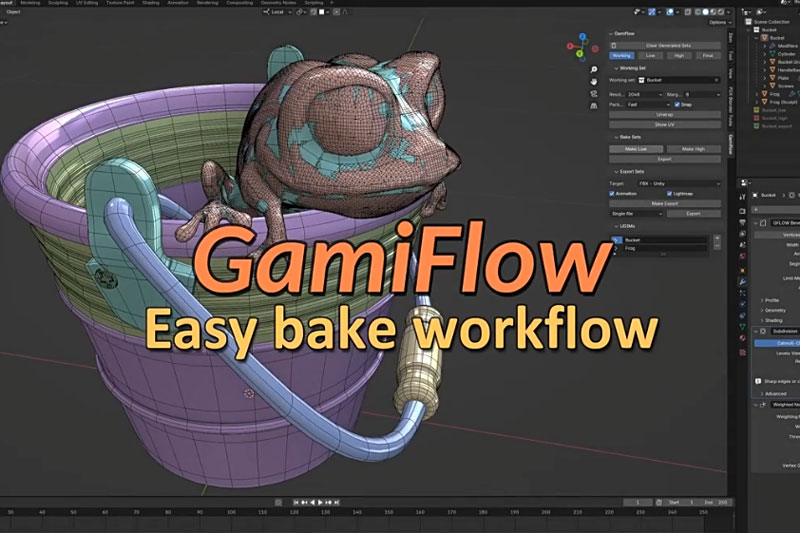Click the green Y axis gizmo ball

(x=580, y=53)
